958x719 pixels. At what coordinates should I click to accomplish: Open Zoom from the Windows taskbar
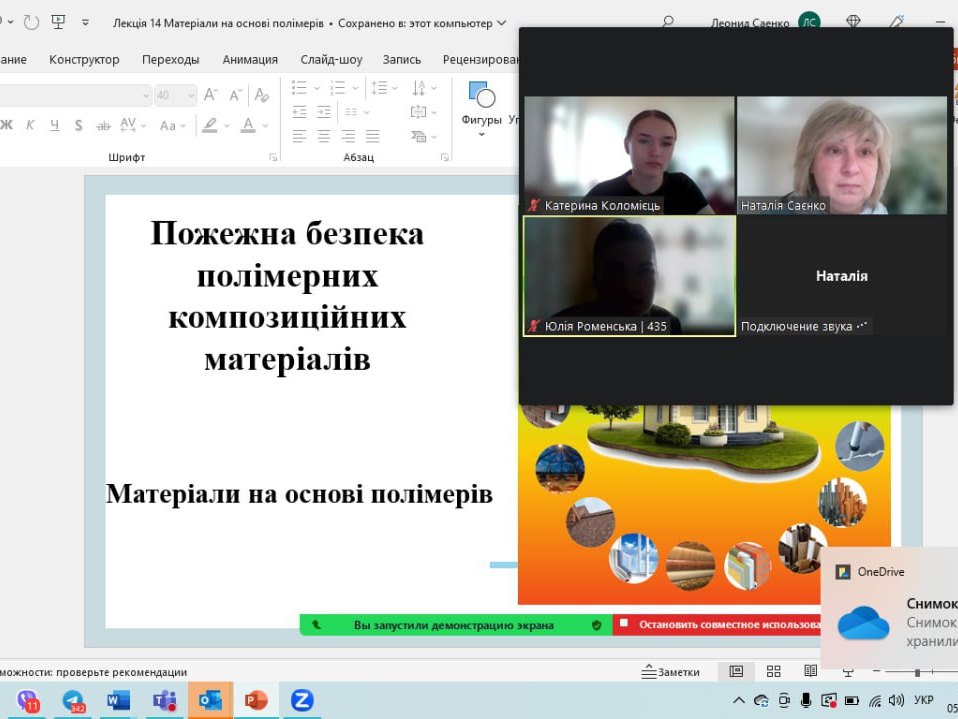pyautogui.click(x=301, y=701)
